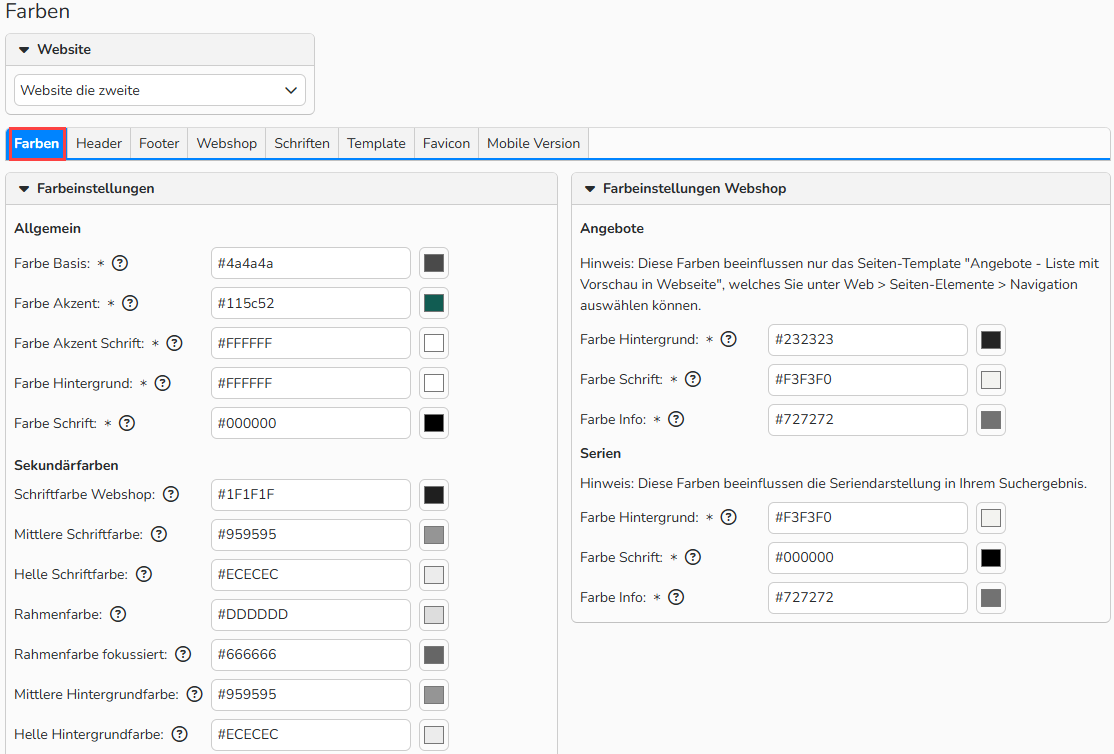Open help for Serien Farbe Hintergrund

click(729, 517)
